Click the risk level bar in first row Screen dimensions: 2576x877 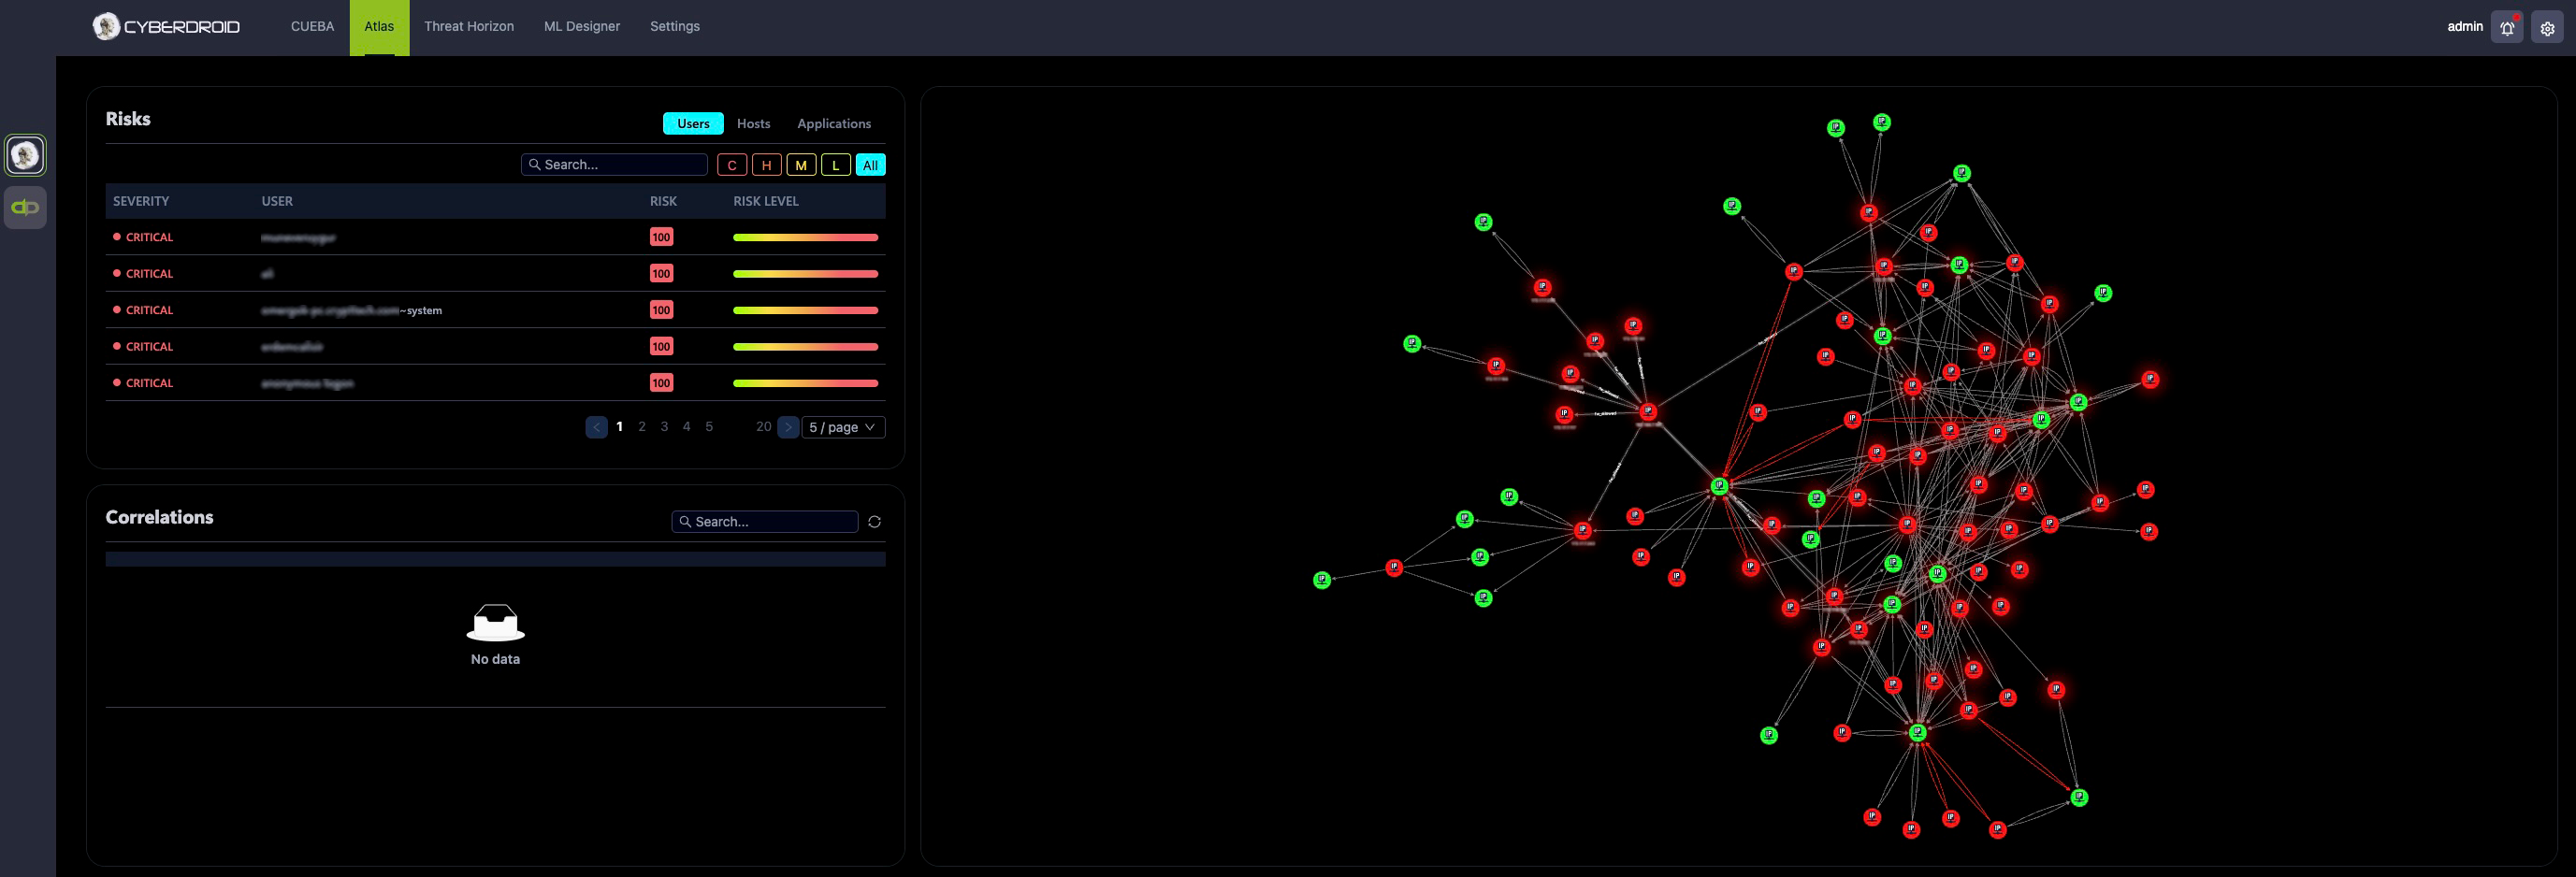(805, 238)
